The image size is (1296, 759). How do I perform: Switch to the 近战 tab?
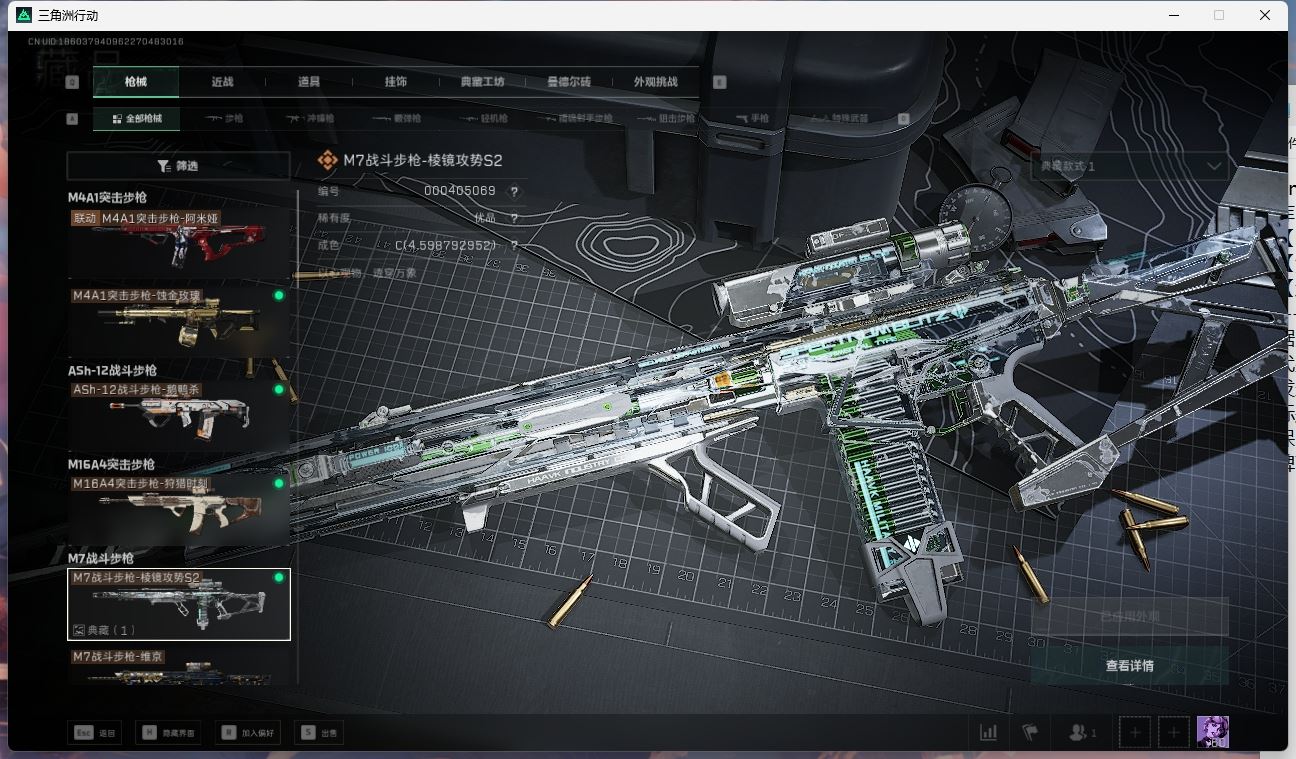[222, 82]
